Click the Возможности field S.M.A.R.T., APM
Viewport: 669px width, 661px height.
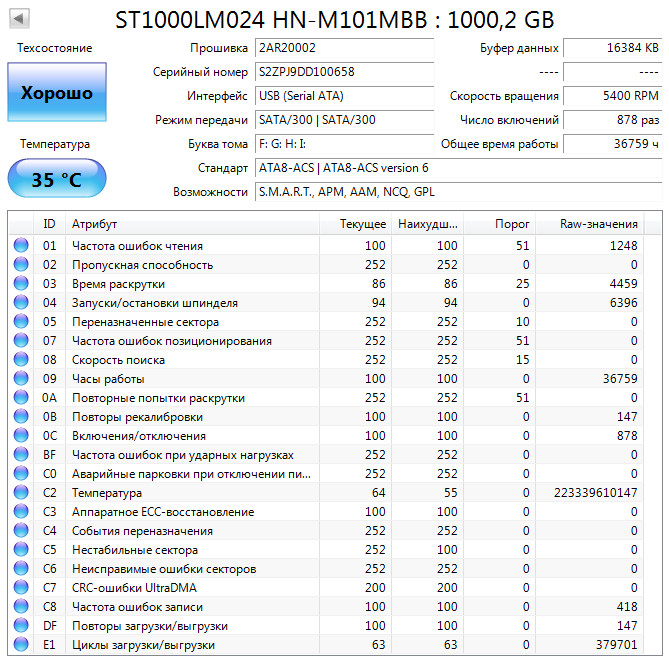(459, 192)
